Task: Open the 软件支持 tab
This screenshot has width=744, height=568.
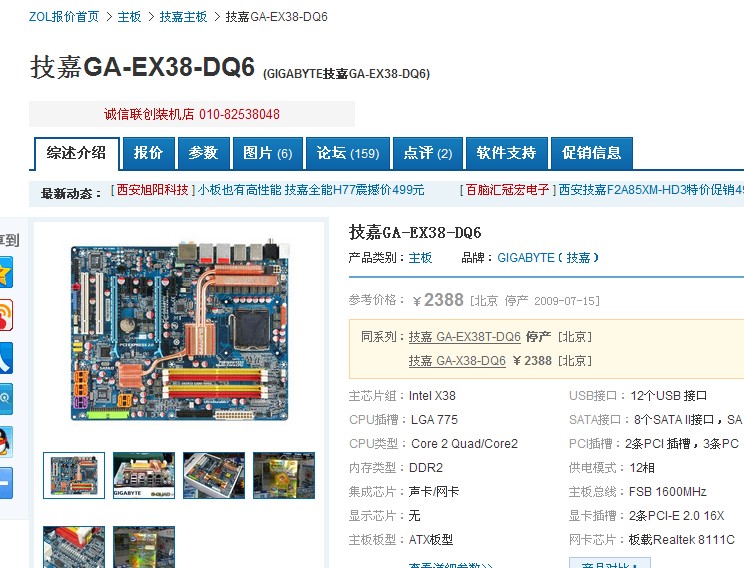Action: [507, 153]
